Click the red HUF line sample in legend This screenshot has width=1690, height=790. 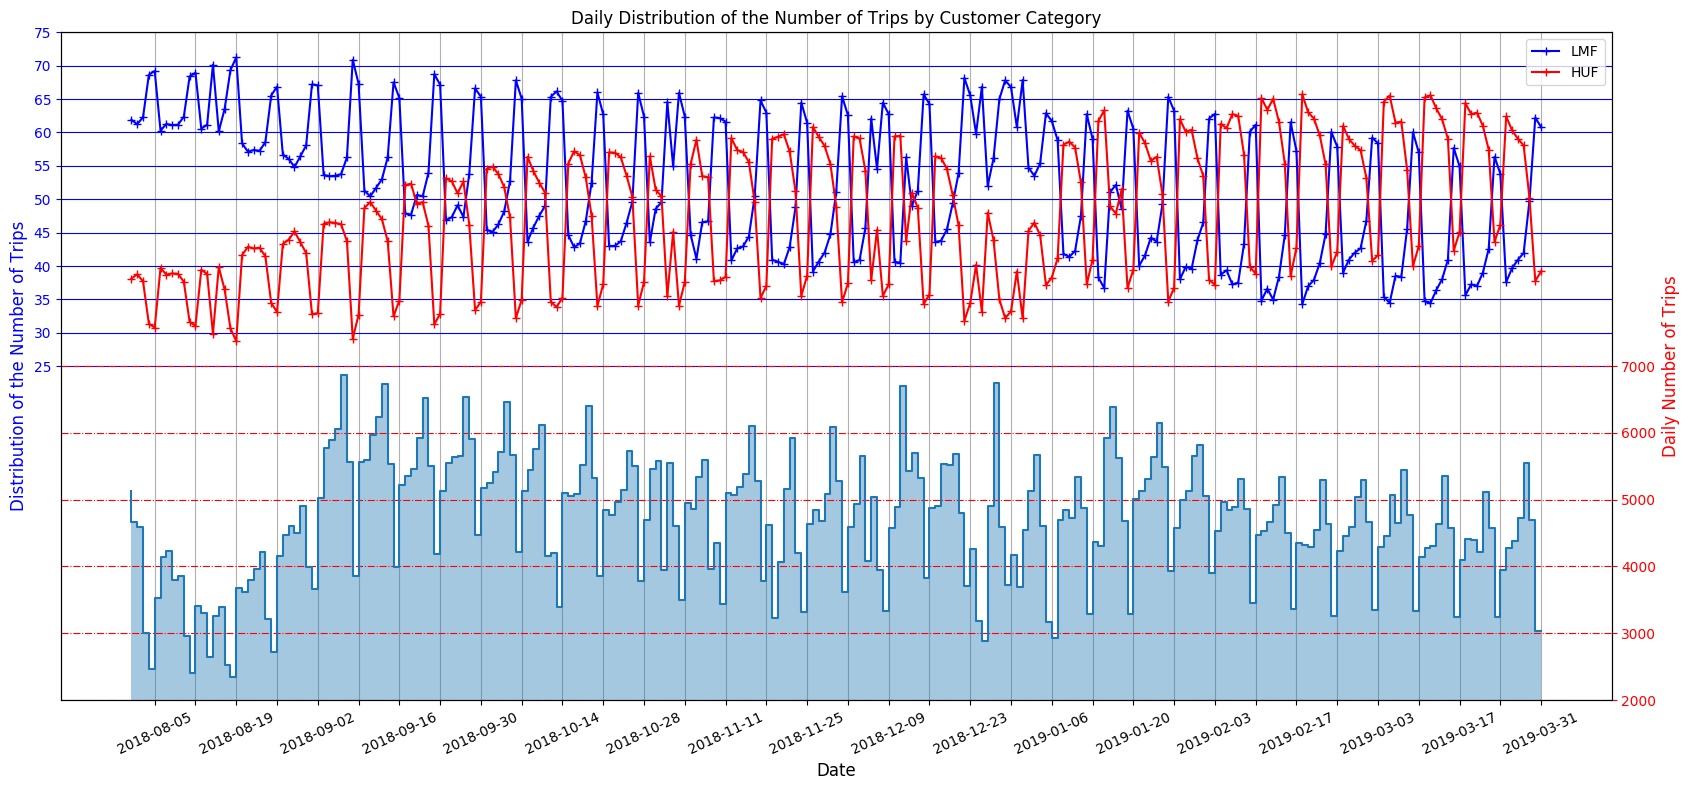1545,72
